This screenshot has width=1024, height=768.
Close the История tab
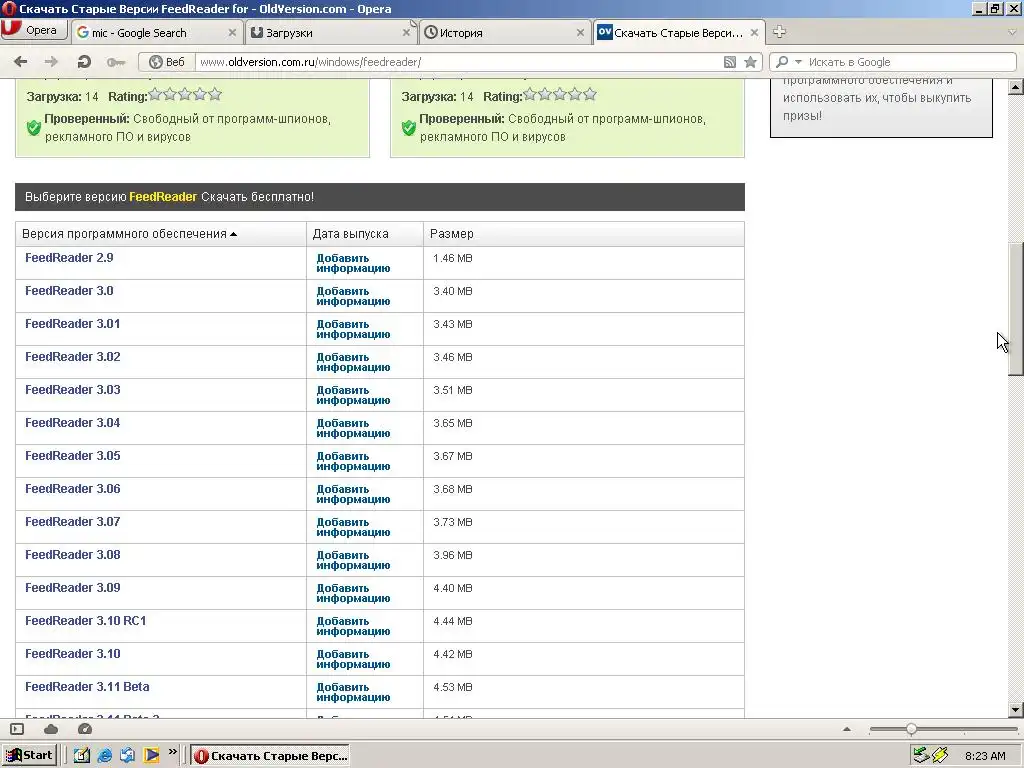click(x=581, y=33)
